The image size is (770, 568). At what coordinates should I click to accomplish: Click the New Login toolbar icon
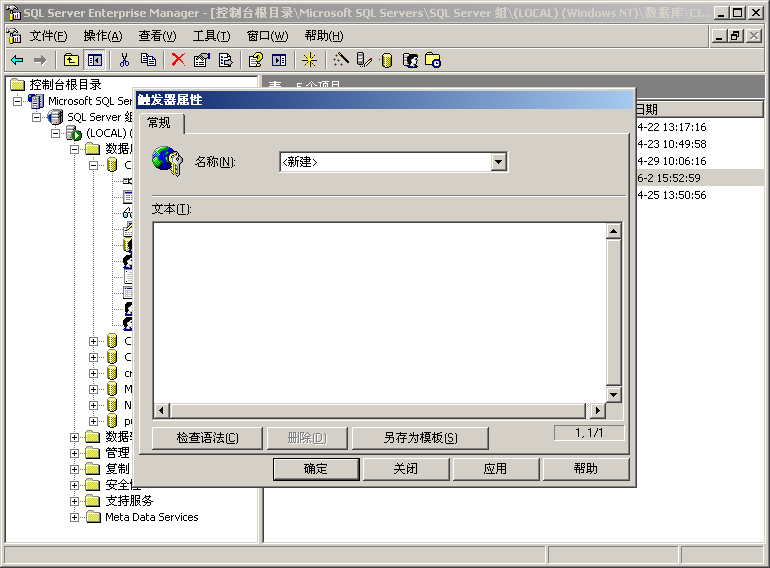click(x=410, y=60)
